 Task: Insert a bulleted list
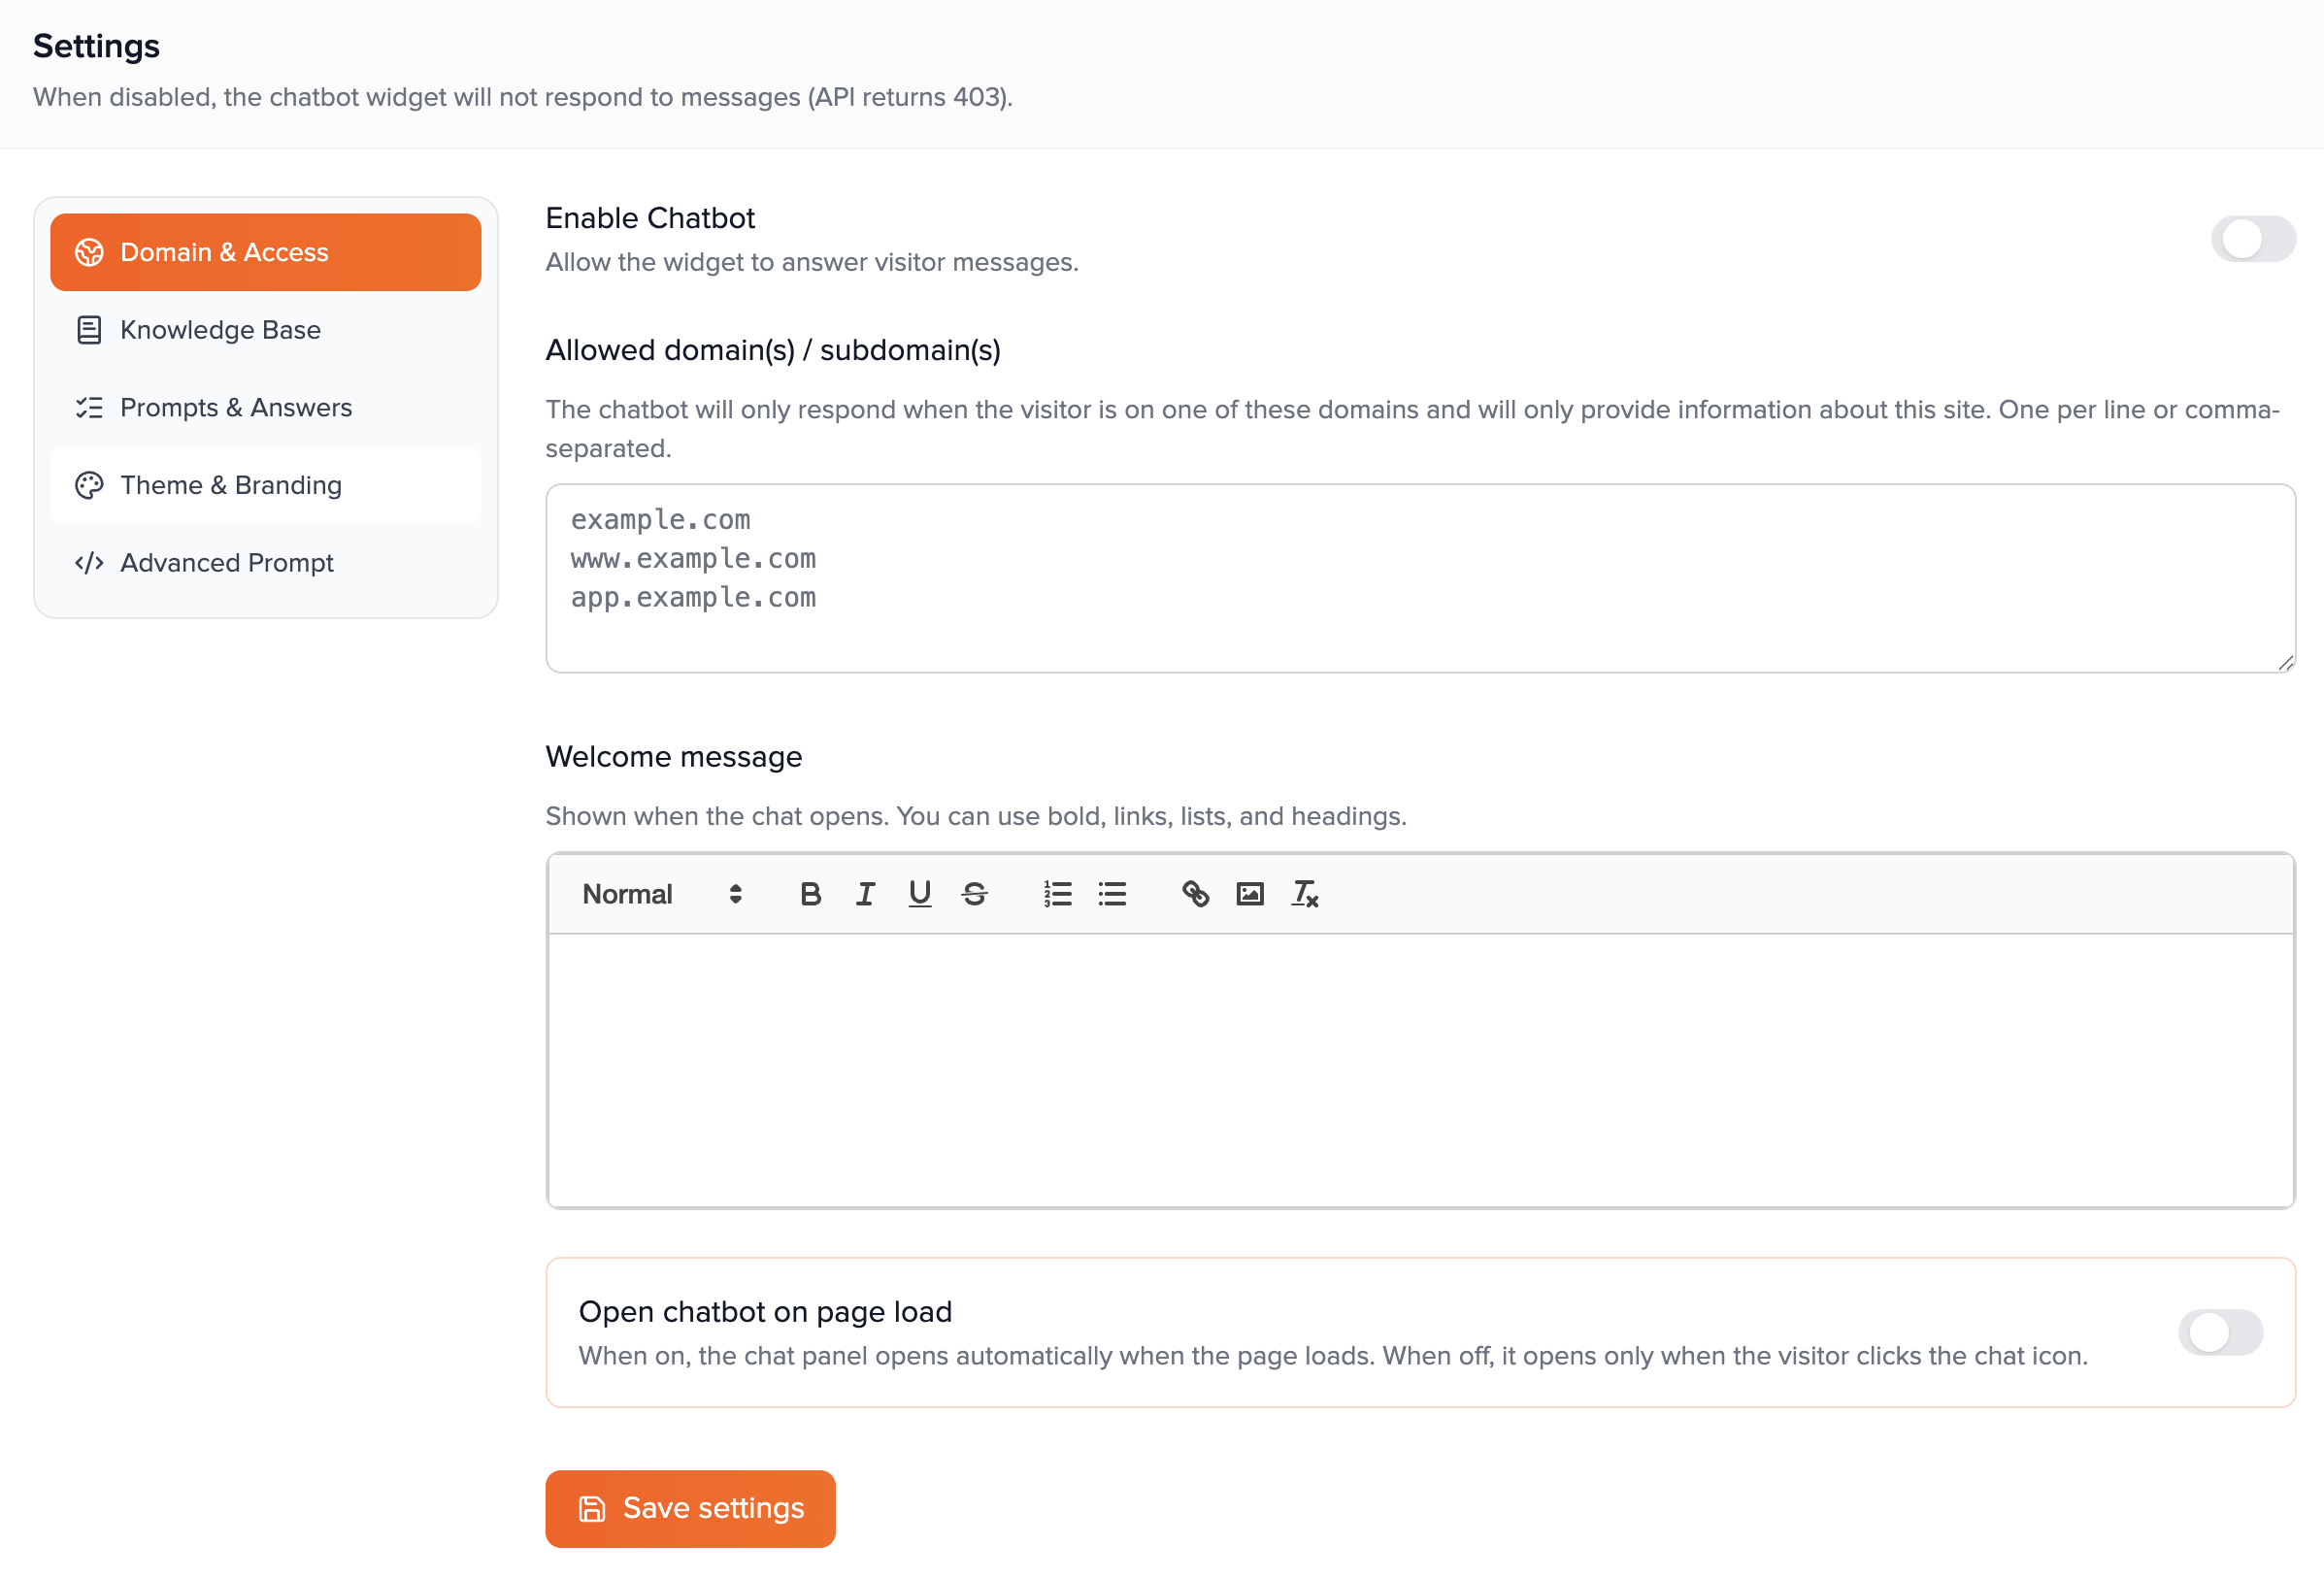click(x=1112, y=894)
